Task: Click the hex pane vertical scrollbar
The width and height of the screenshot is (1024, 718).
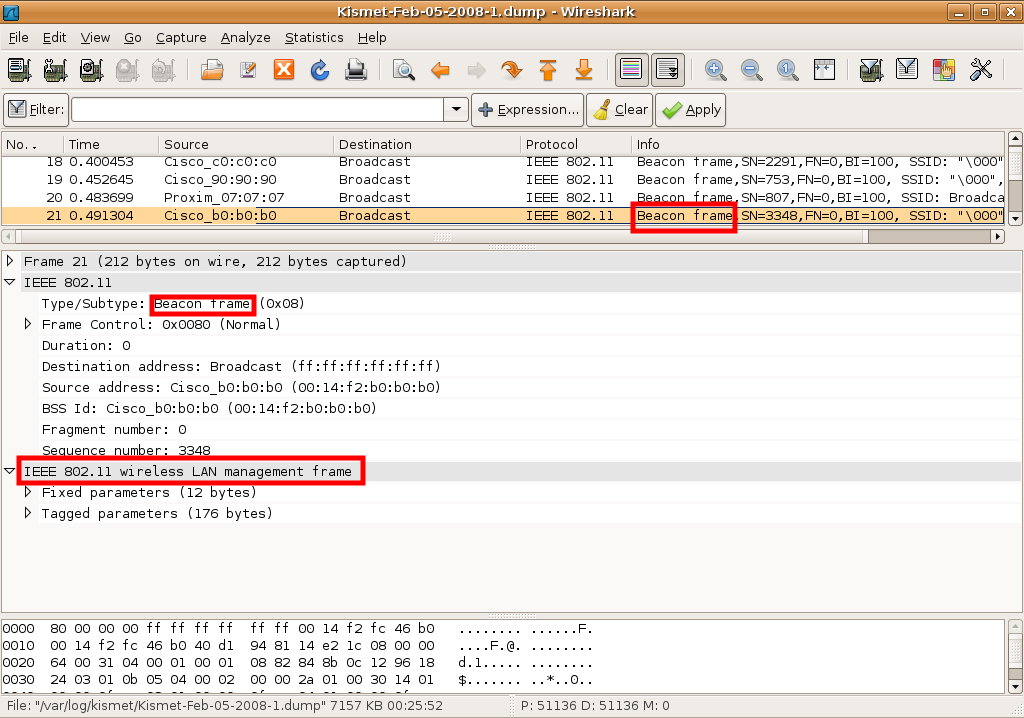Action: click(x=1015, y=657)
